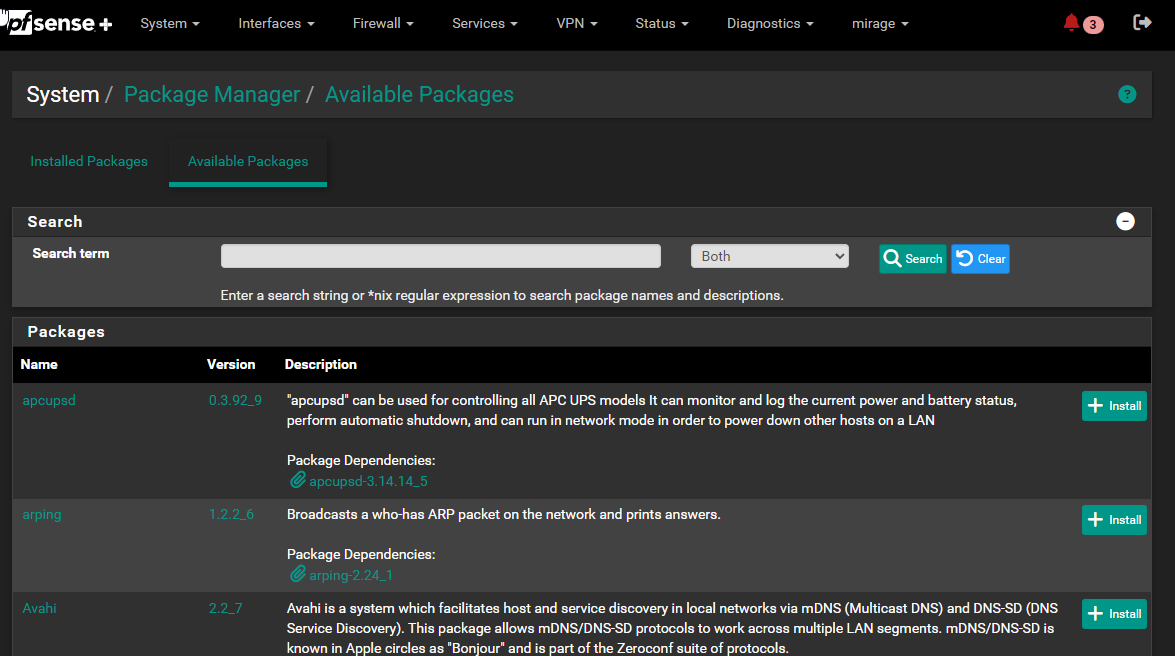Install the apcupsd package
This screenshot has width=1175, height=656.
tap(1114, 406)
